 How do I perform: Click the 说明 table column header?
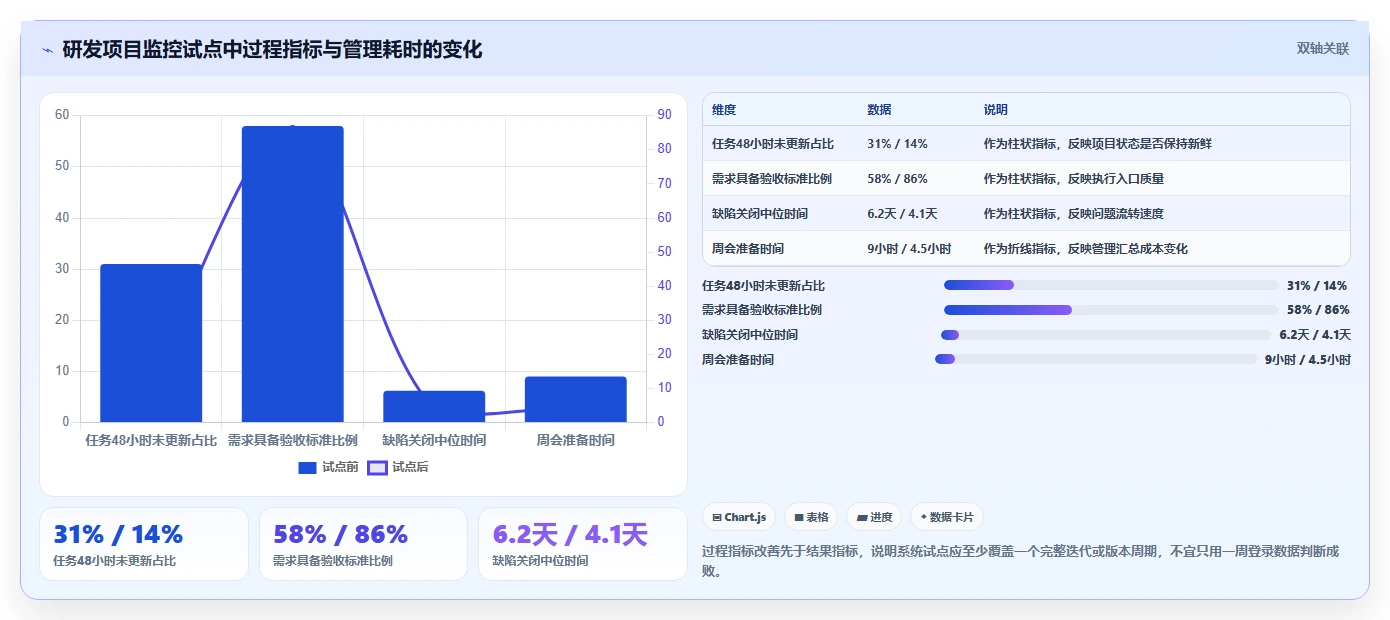coord(996,110)
